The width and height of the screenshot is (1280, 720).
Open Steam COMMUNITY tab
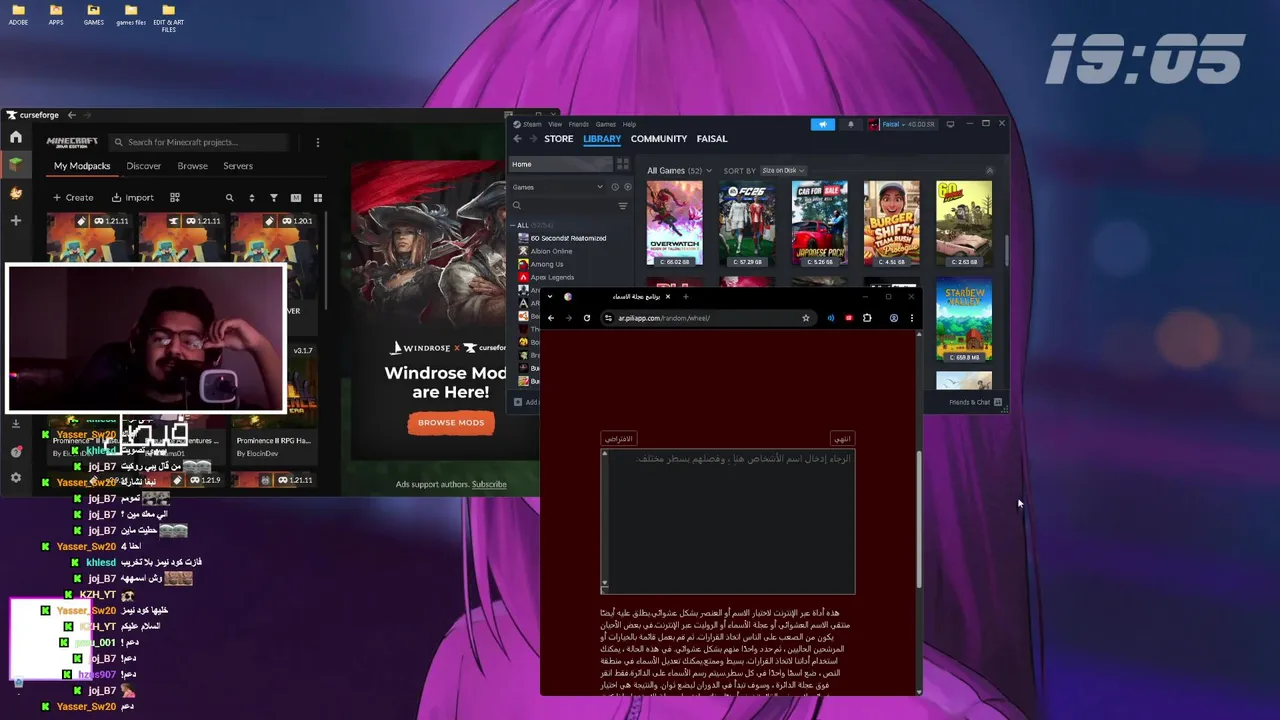point(659,139)
